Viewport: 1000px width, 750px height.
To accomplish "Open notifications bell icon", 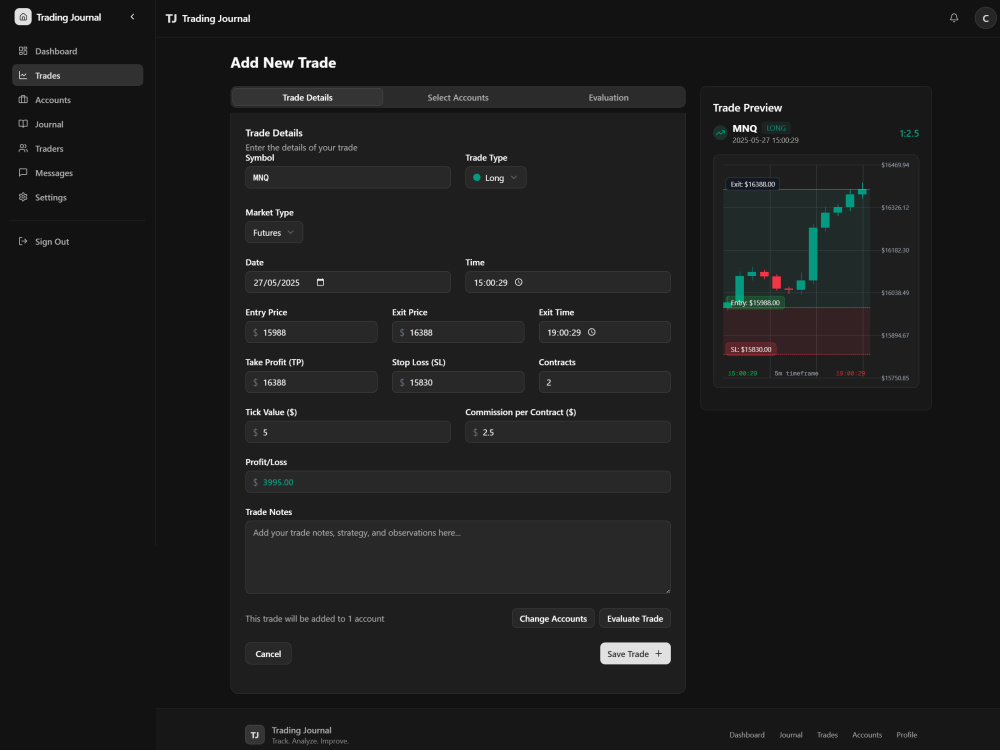I will click(x=953, y=18).
